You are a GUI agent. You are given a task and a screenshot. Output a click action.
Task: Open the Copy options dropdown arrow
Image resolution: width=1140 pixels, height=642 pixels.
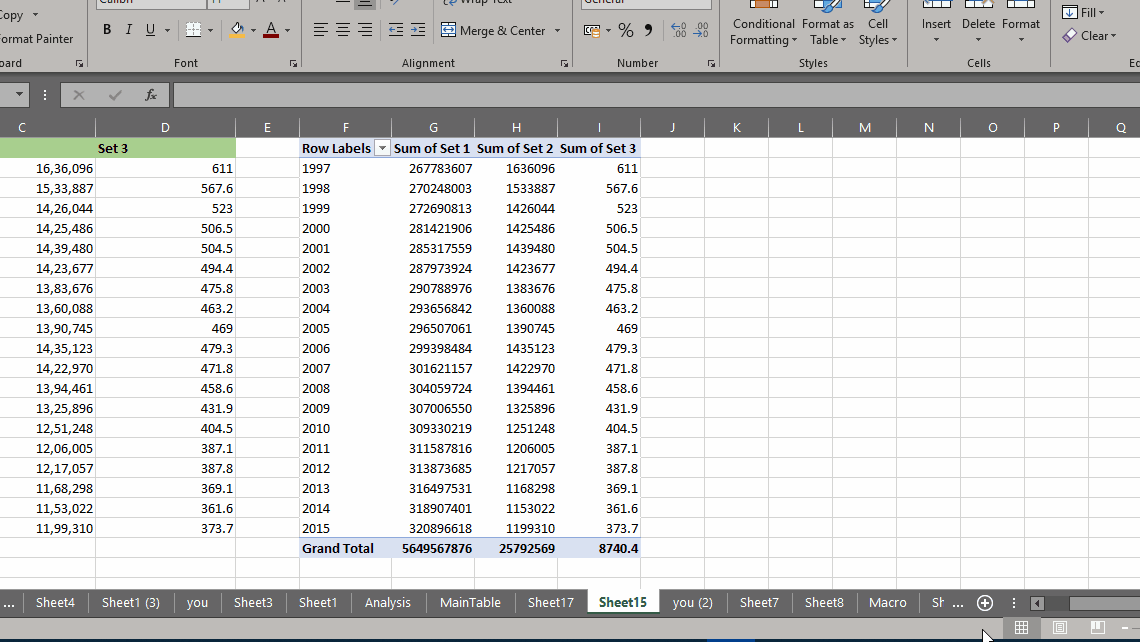click(x=35, y=15)
